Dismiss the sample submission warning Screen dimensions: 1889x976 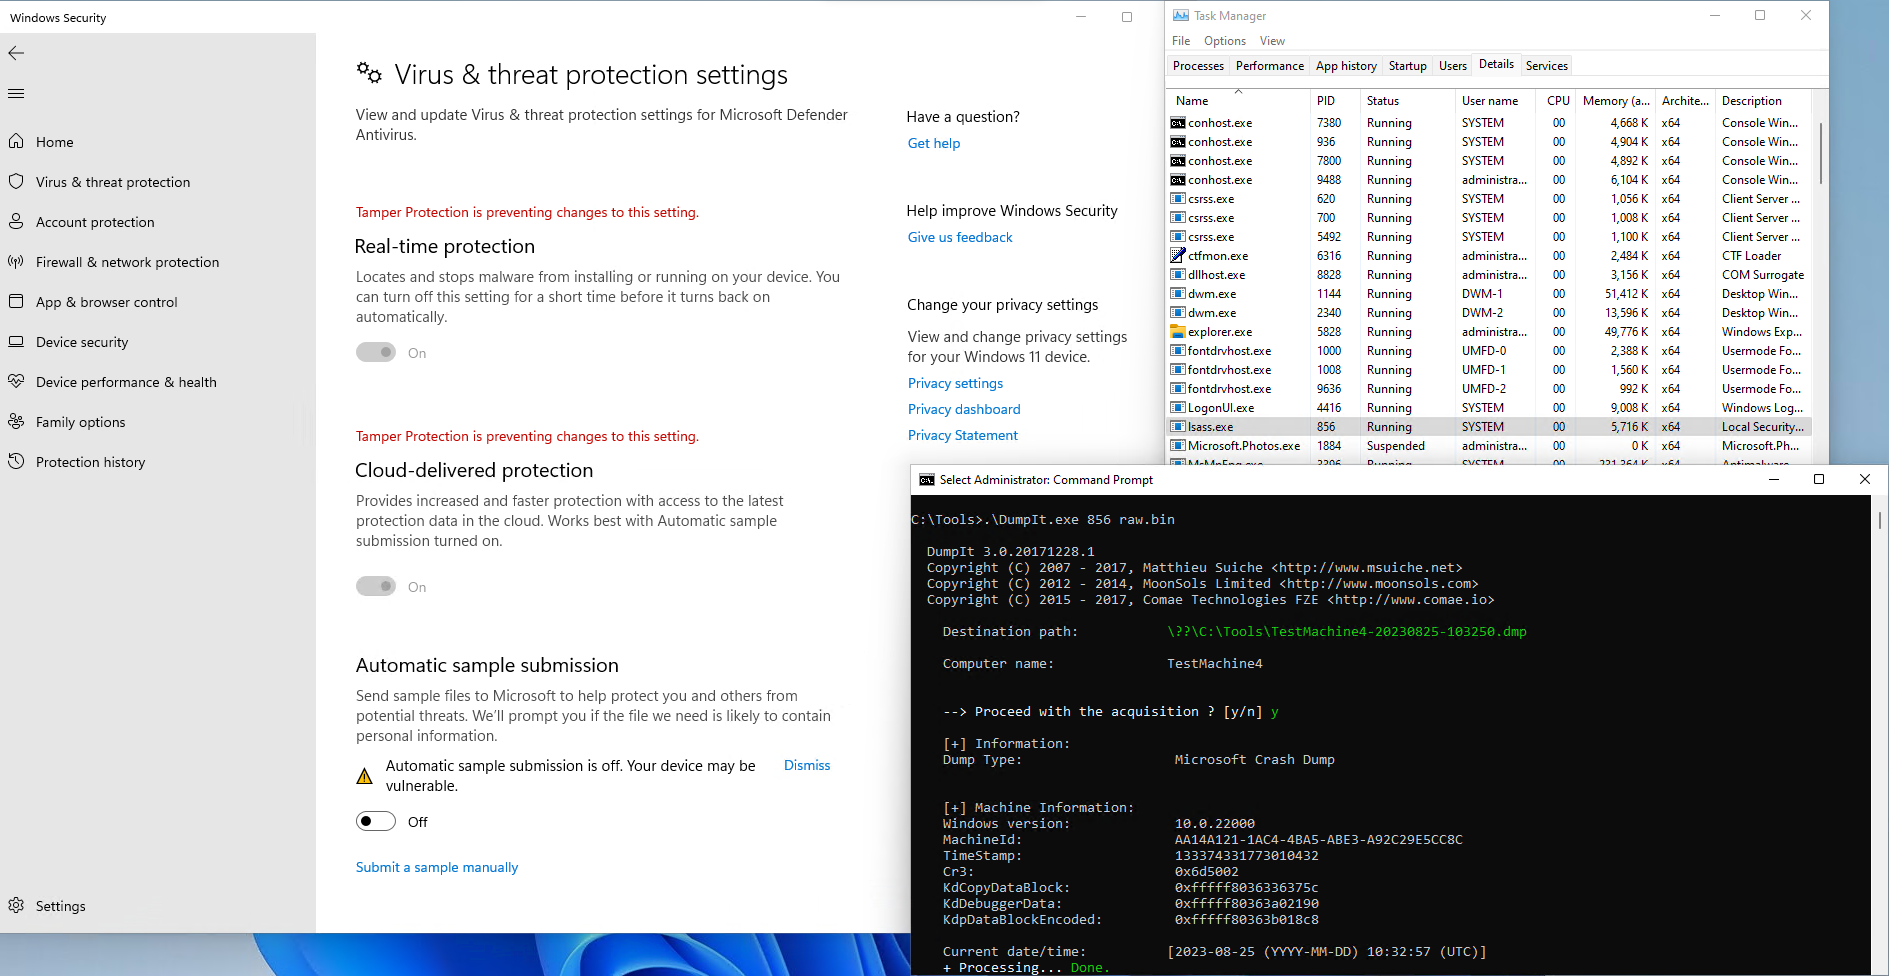(807, 765)
